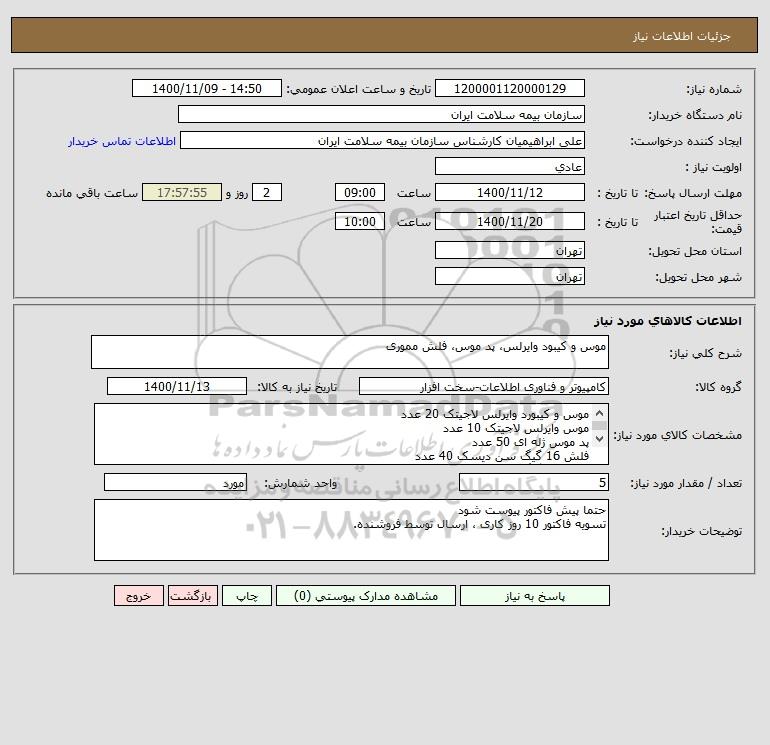Viewport: 770px width, 745px height.
Task: Click priority field 'عادي'
Action: tap(510, 166)
